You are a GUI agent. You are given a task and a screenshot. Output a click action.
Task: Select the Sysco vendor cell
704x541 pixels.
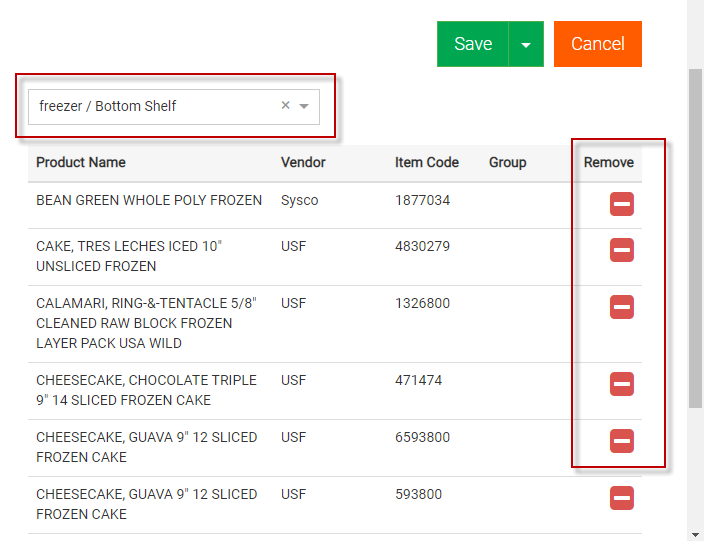click(x=300, y=200)
